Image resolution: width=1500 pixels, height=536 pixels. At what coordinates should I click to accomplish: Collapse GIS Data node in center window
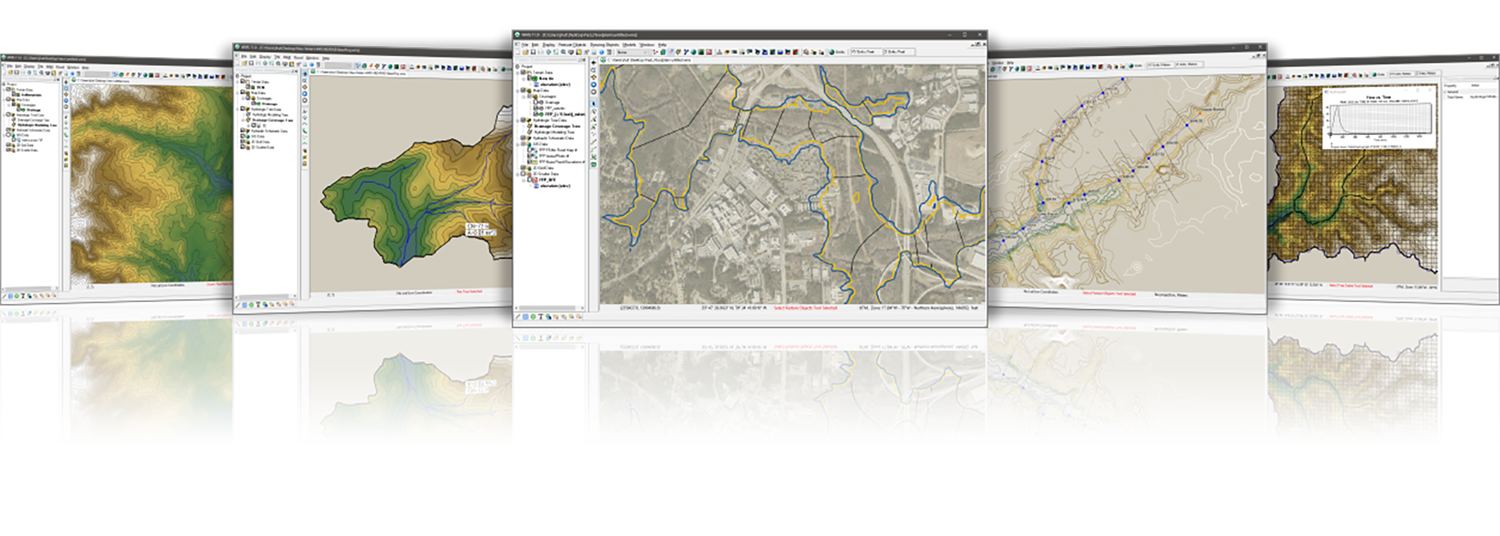pyautogui.click(x=517, y=144)
